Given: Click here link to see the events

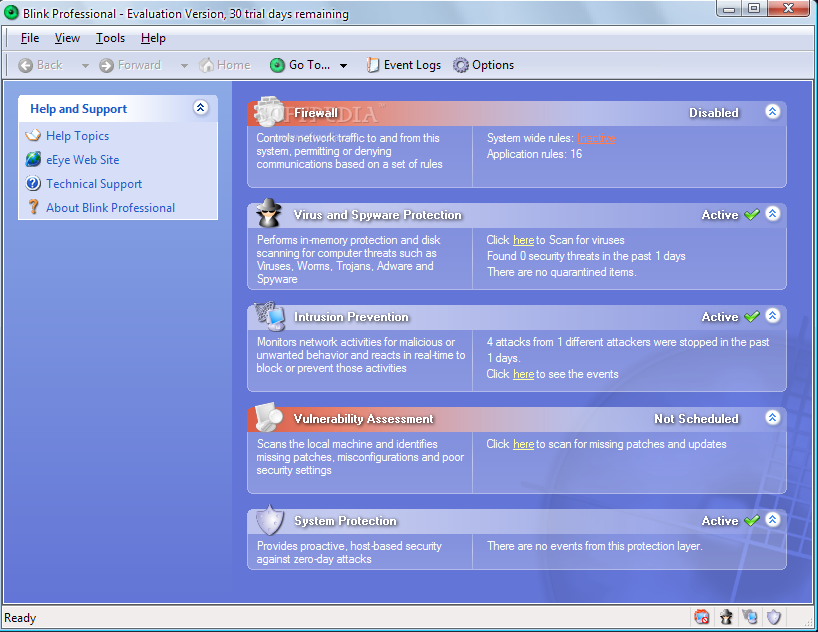Looking at the screenshot, I should [523, 374].
